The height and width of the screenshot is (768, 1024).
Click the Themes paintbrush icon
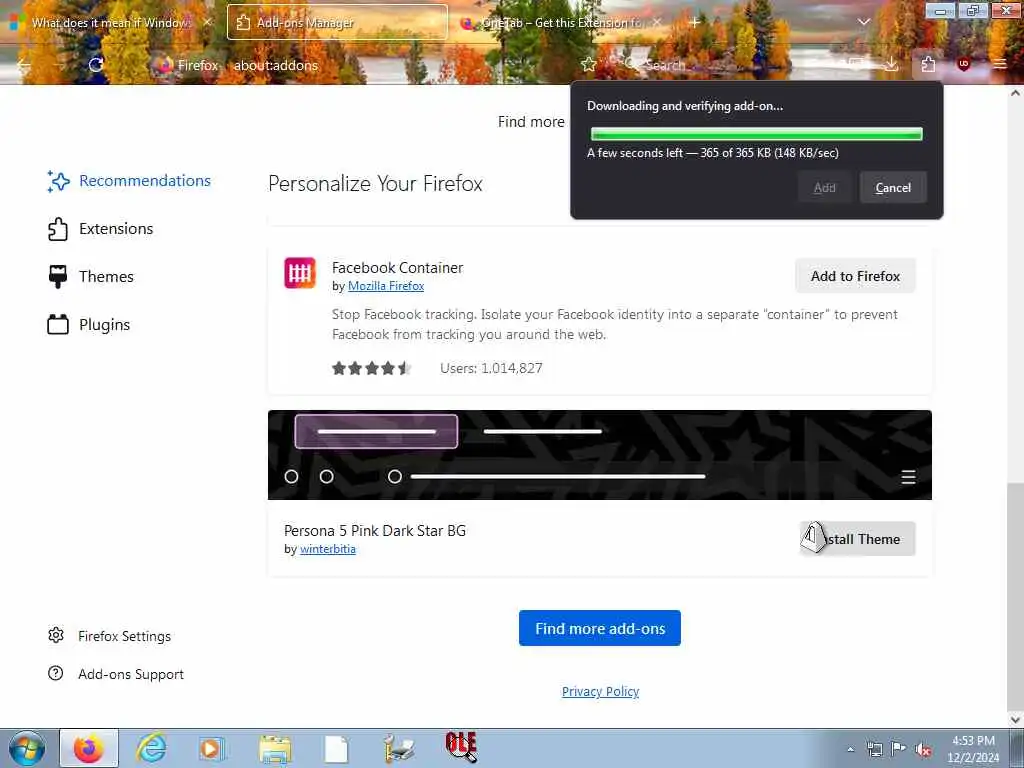point(58,277)
